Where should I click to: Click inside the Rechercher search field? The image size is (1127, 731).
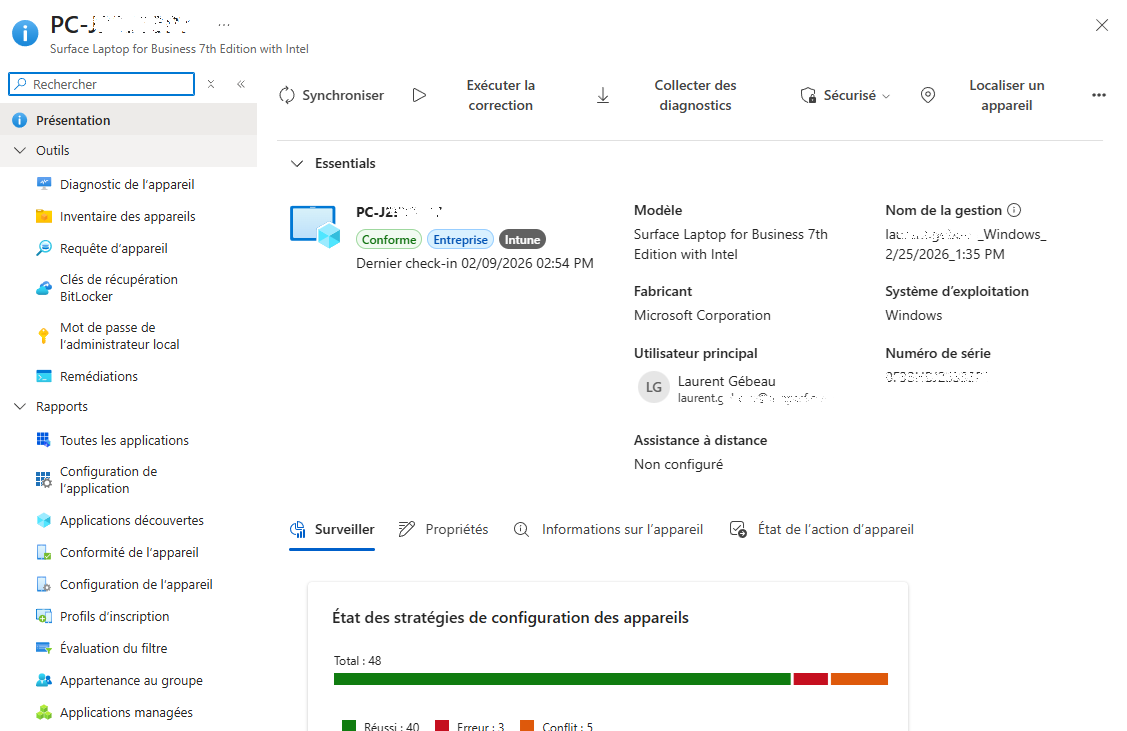pos(101,84)
